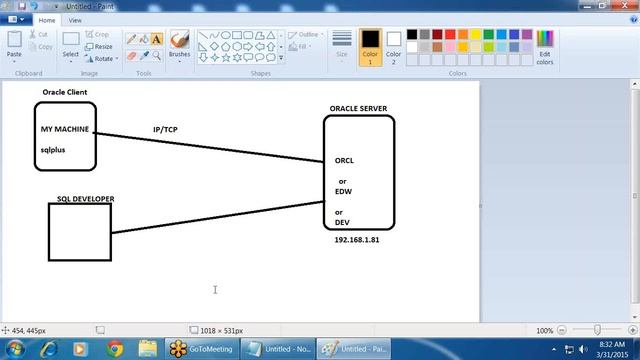Activate Color 2 selector
Screen dimensions: 640x360
393,47
